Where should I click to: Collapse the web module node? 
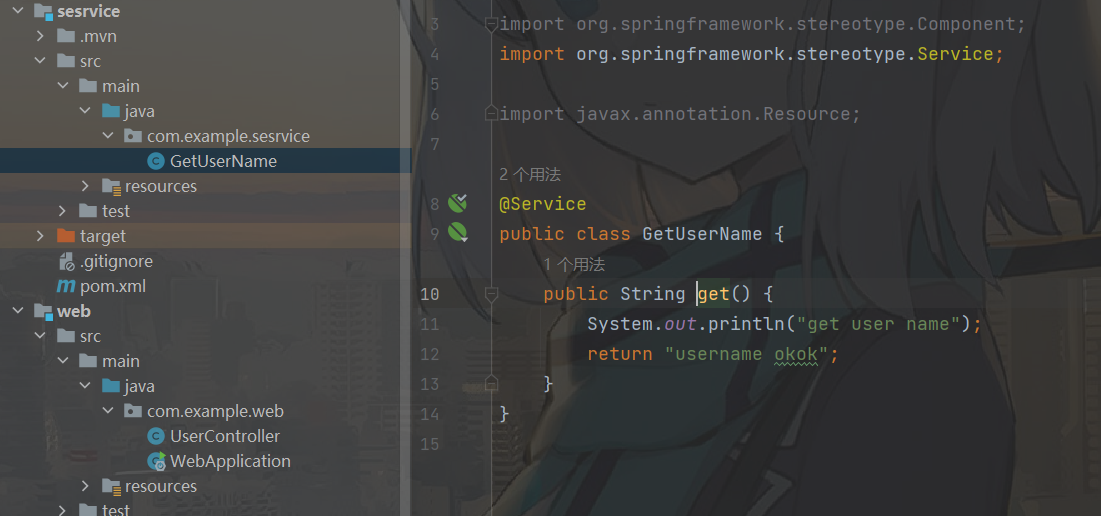pyautogui.click(x=18, y=311)
